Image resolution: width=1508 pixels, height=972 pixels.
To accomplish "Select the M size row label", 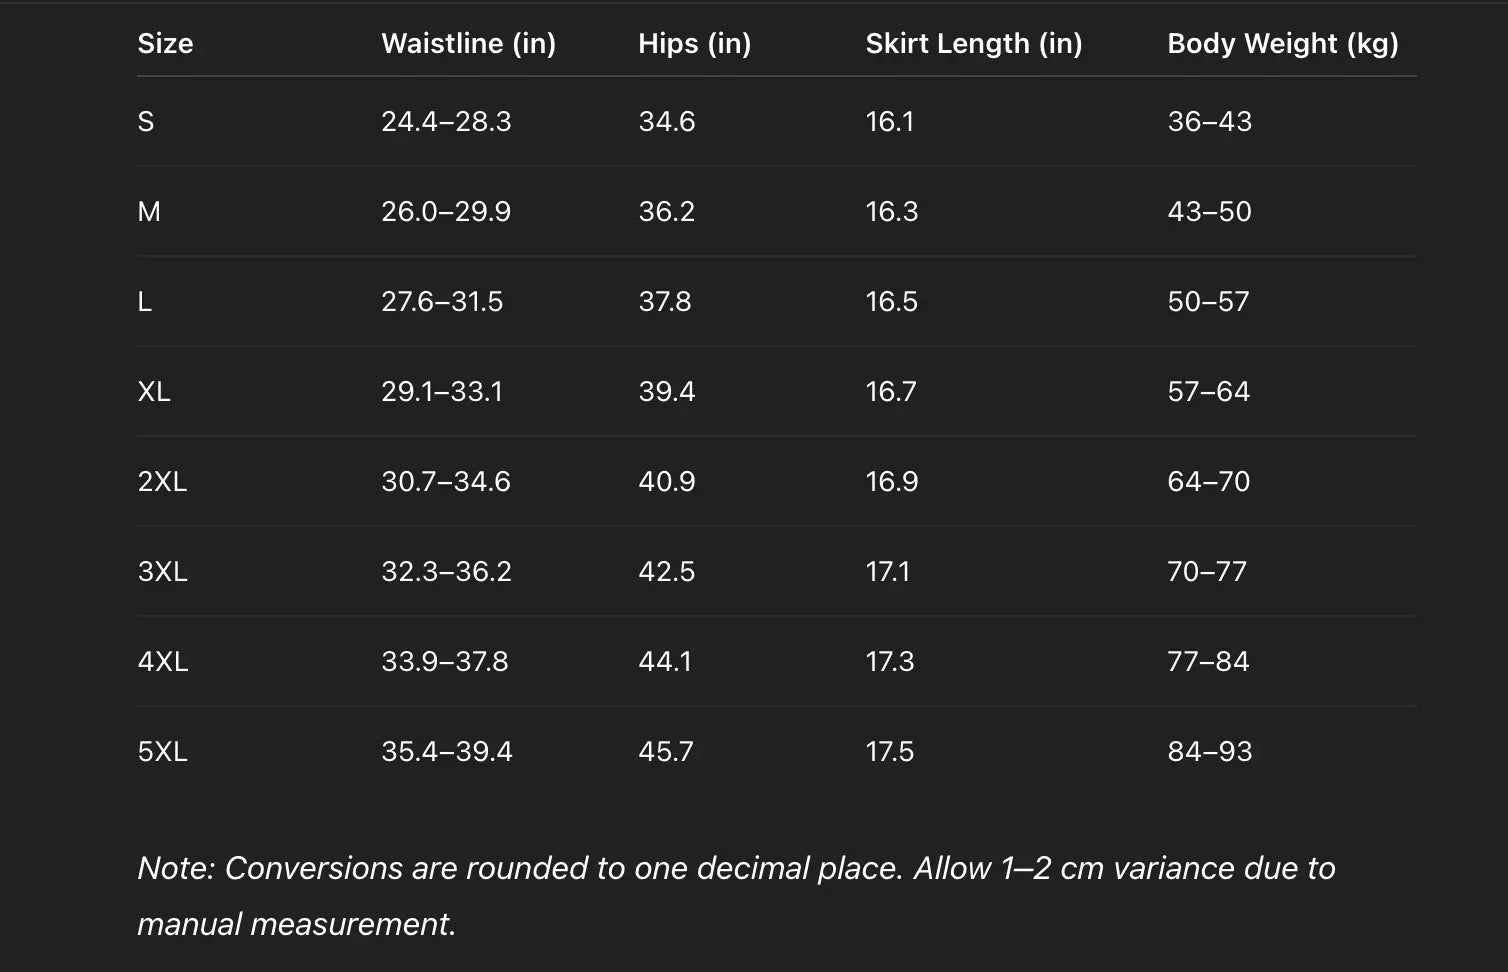I will (x=149, y=212).
